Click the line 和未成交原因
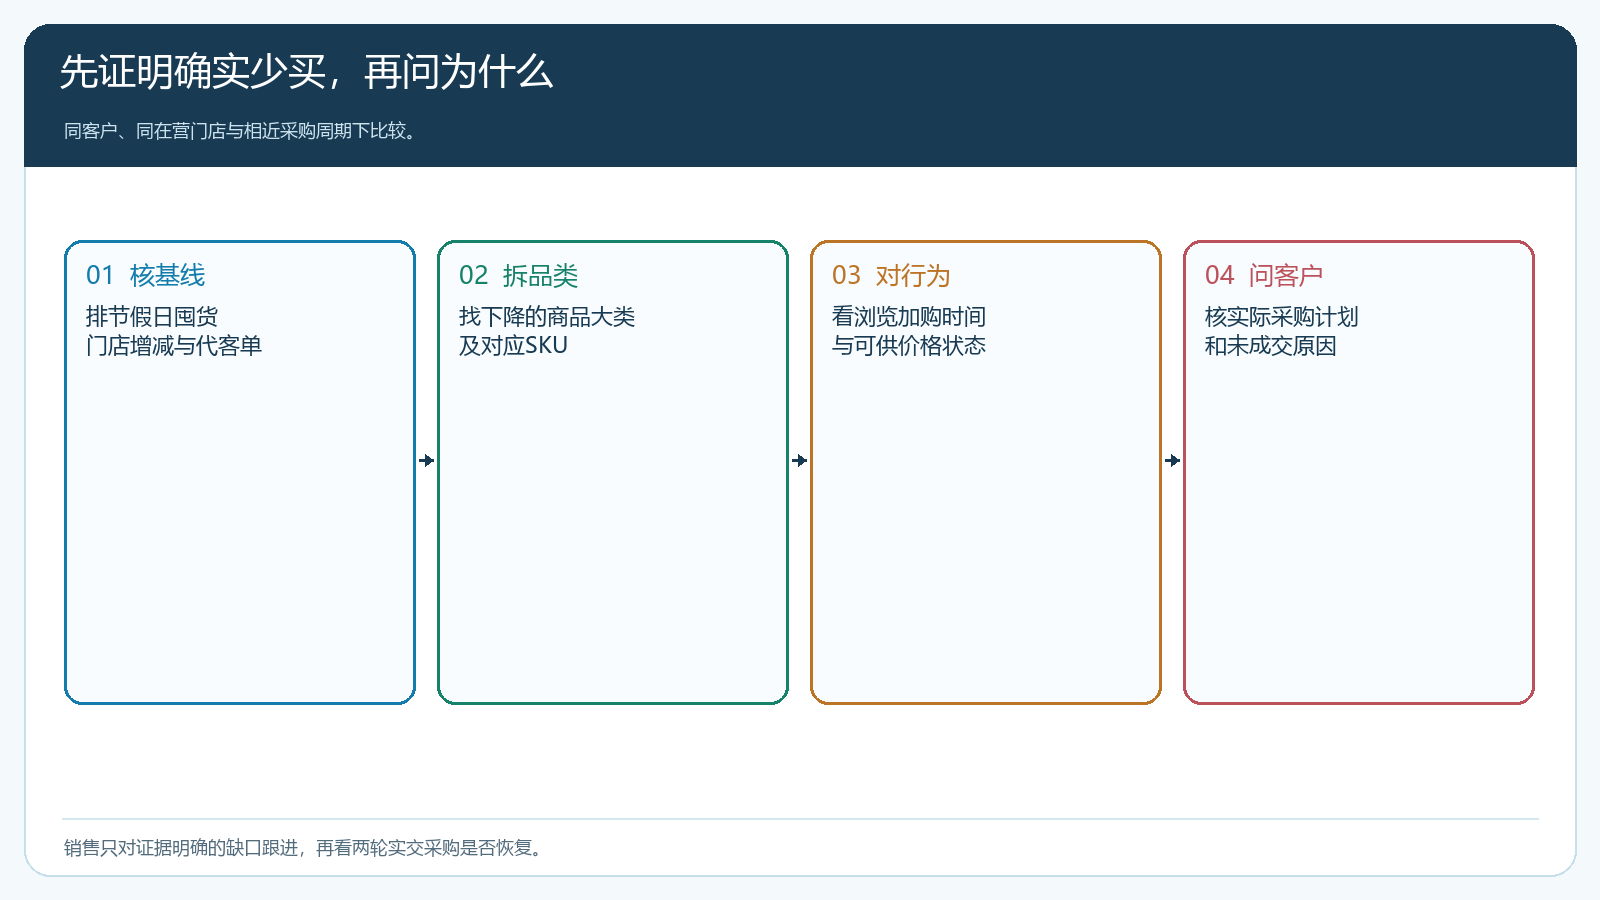 click(x=1271, y=346)
